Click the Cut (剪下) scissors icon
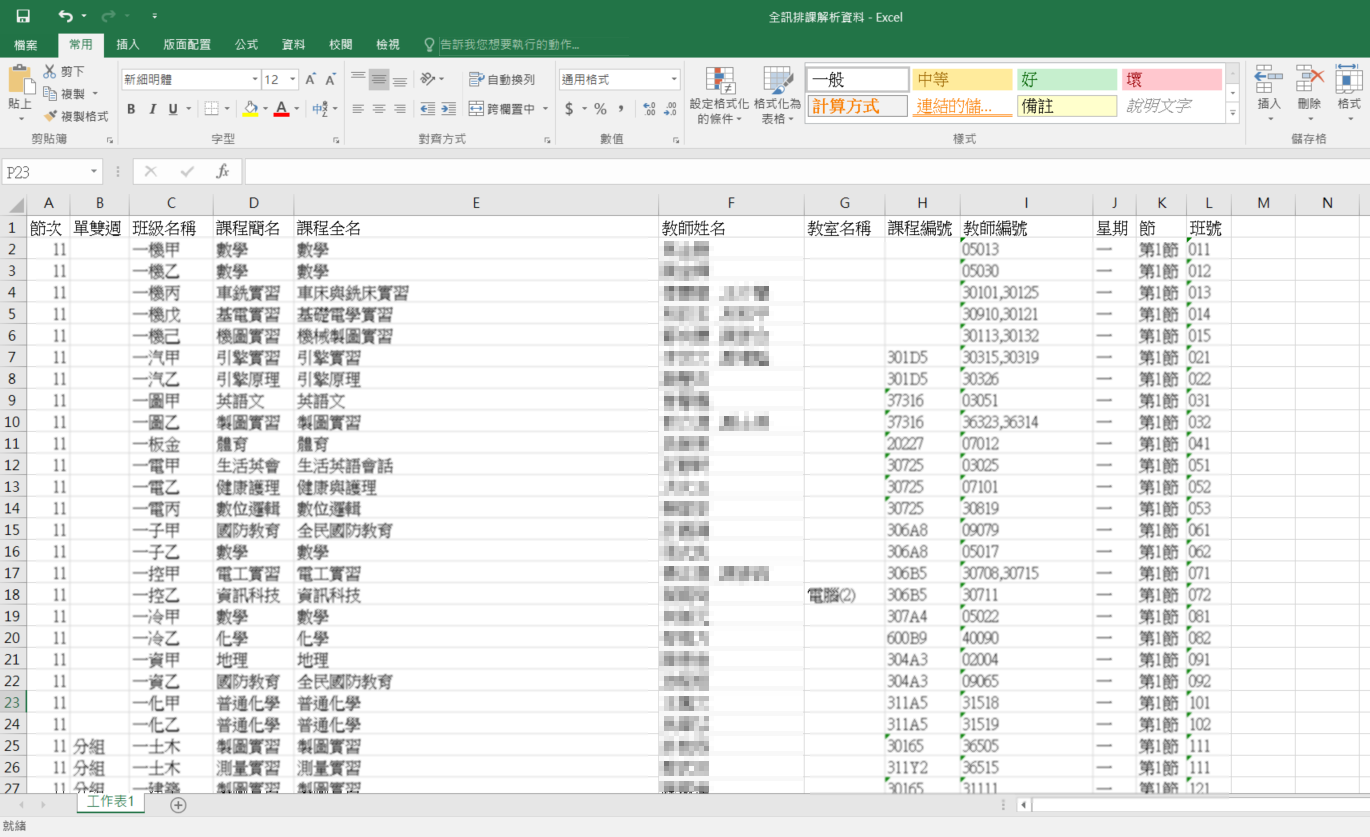Viewport: 1370px width, 837px height. tap(50, 72)
